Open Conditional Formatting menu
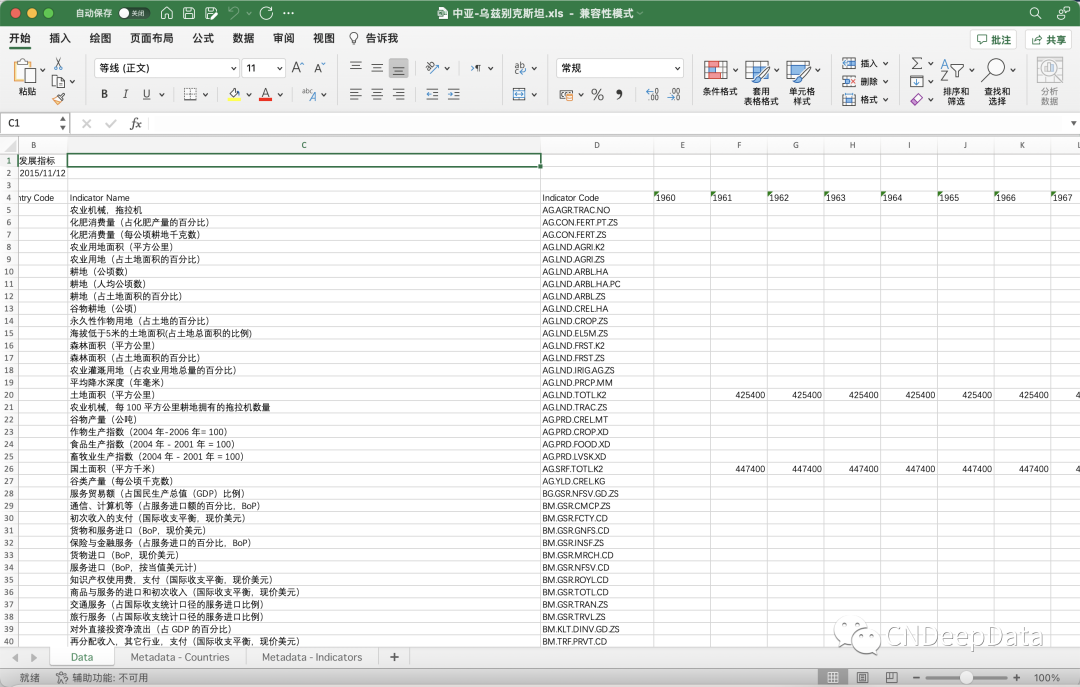This screenshot has height=687, width=1080. point(720,77)
